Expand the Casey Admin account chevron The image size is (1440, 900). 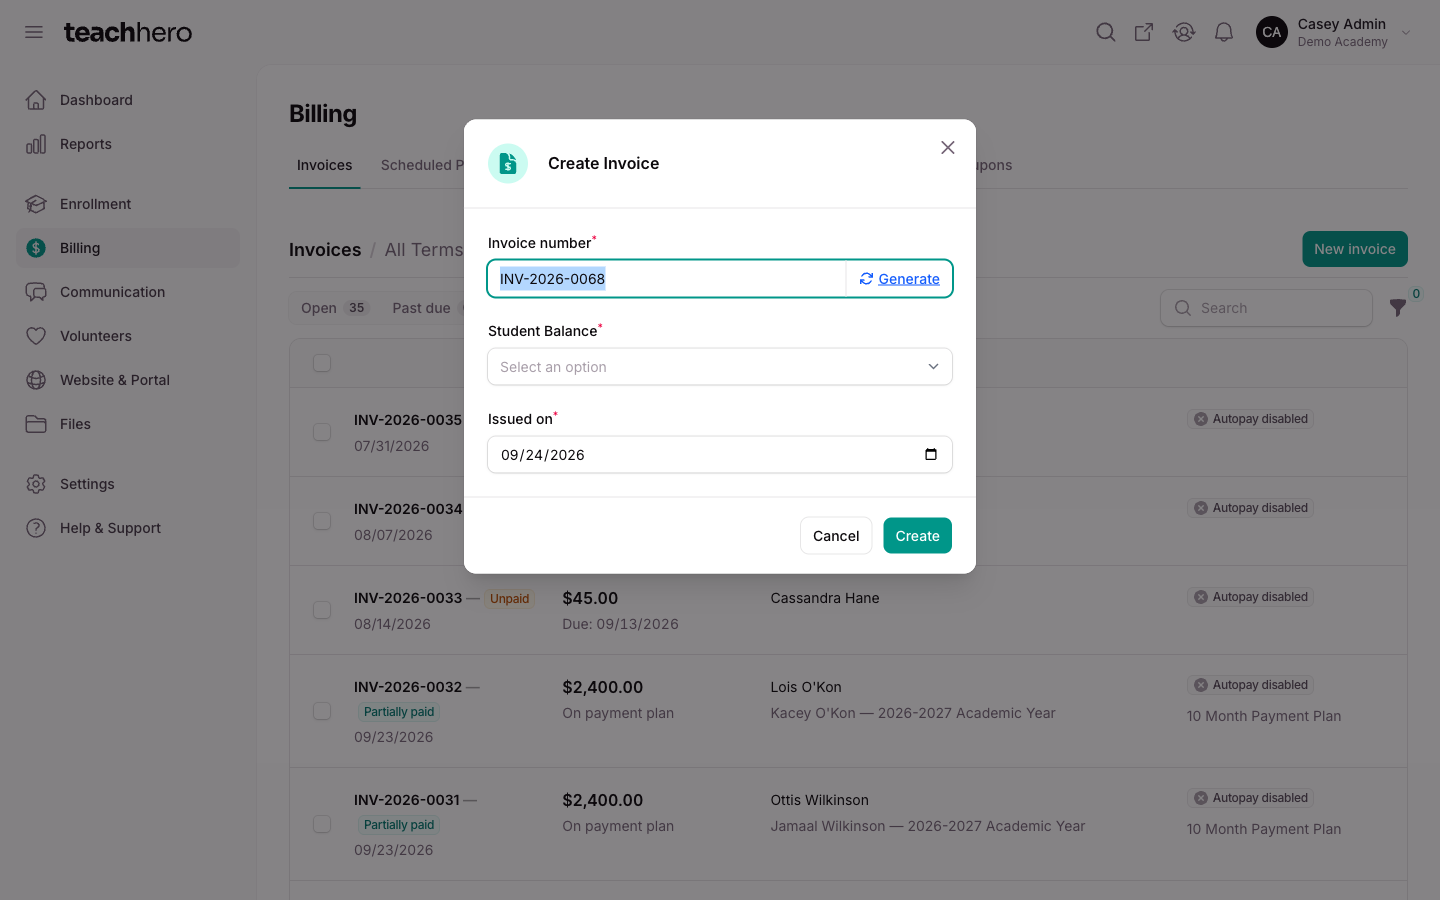point(1406,33)
